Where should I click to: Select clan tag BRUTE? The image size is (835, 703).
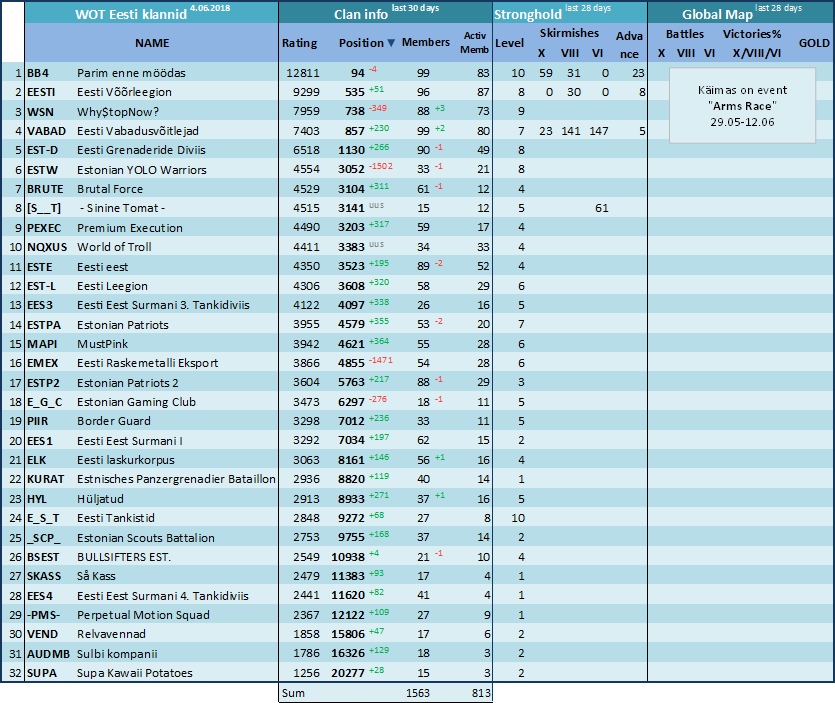coord(45,189)
